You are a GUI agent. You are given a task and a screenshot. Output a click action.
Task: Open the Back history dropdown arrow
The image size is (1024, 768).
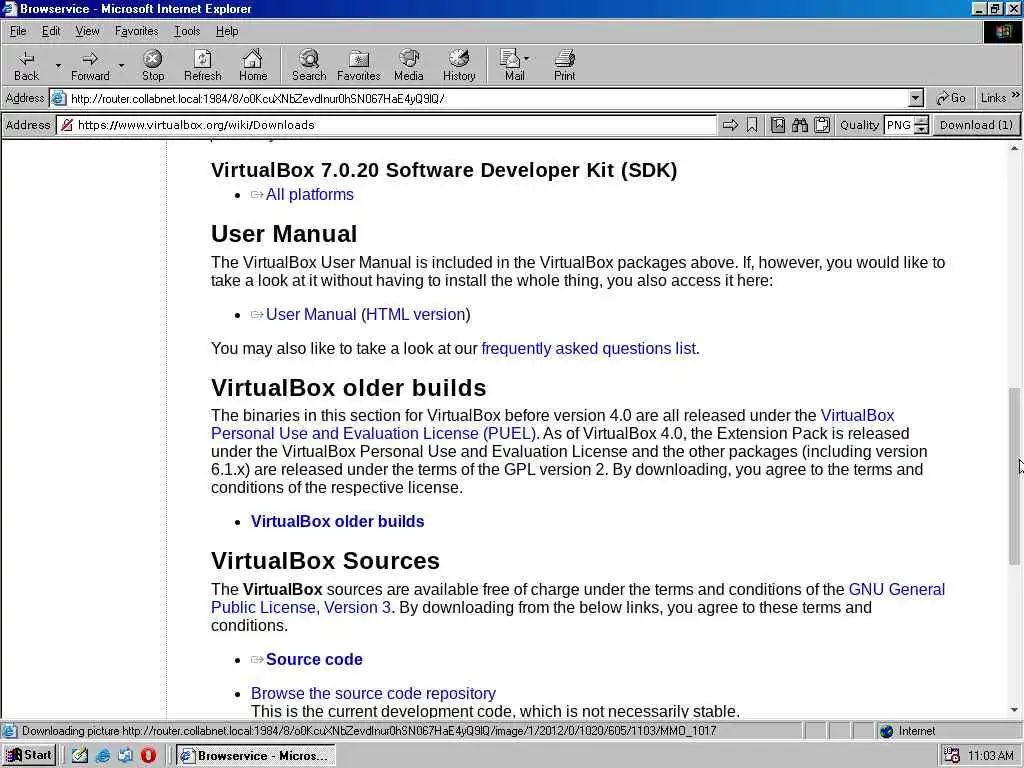pyautogui.click(x=58, y=65)
